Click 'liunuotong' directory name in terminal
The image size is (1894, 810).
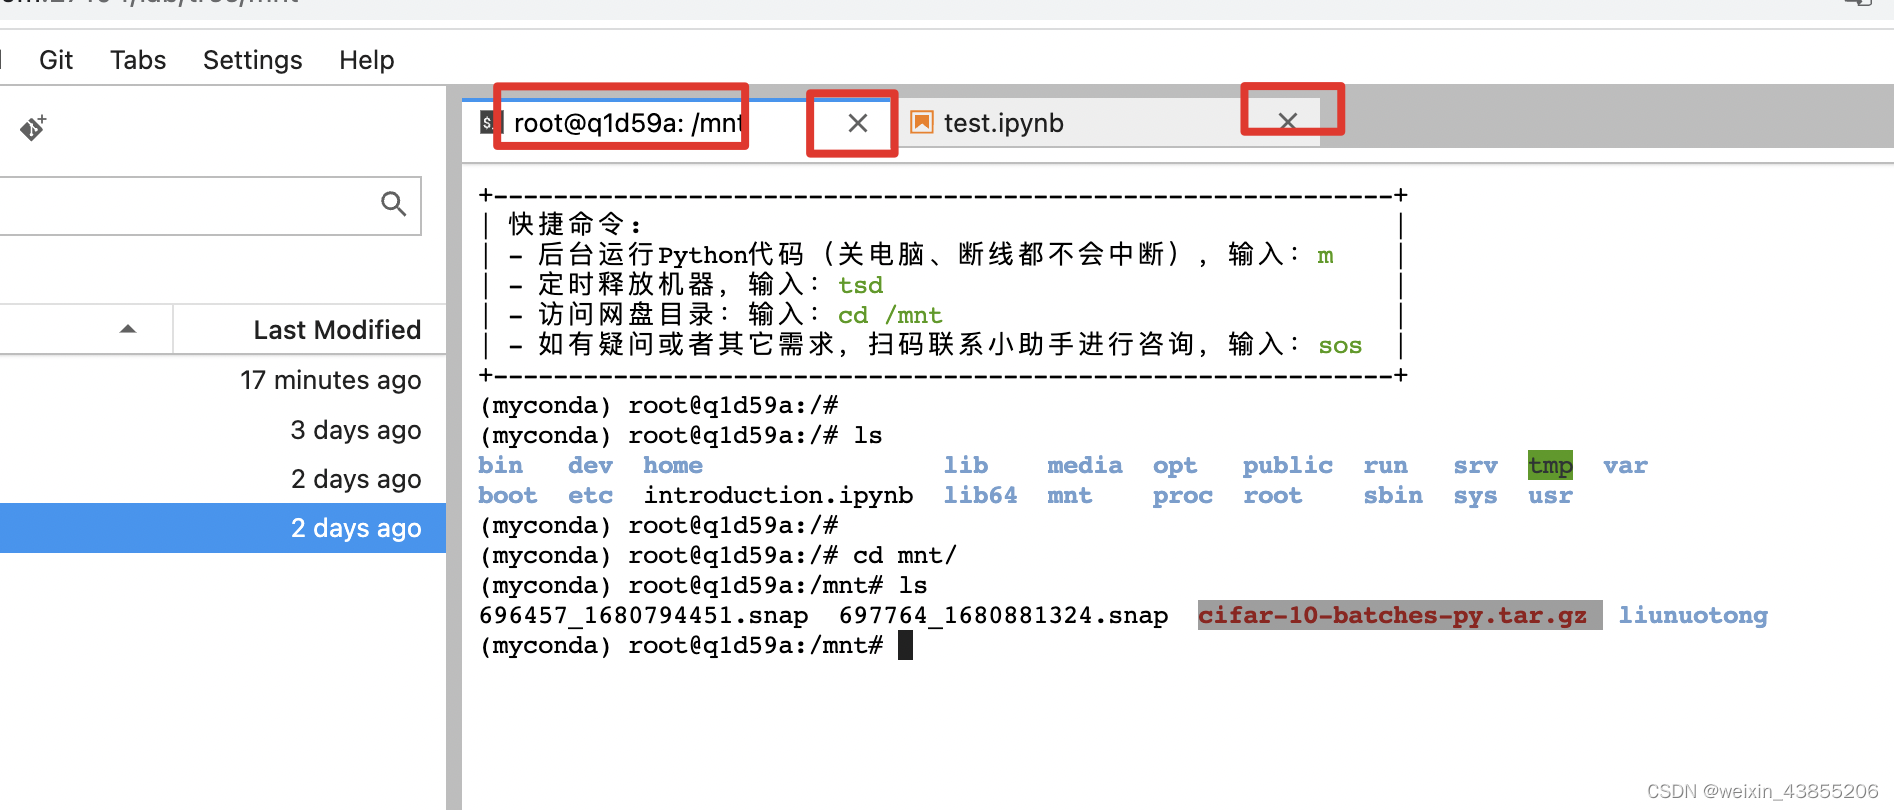[1693, 616]
